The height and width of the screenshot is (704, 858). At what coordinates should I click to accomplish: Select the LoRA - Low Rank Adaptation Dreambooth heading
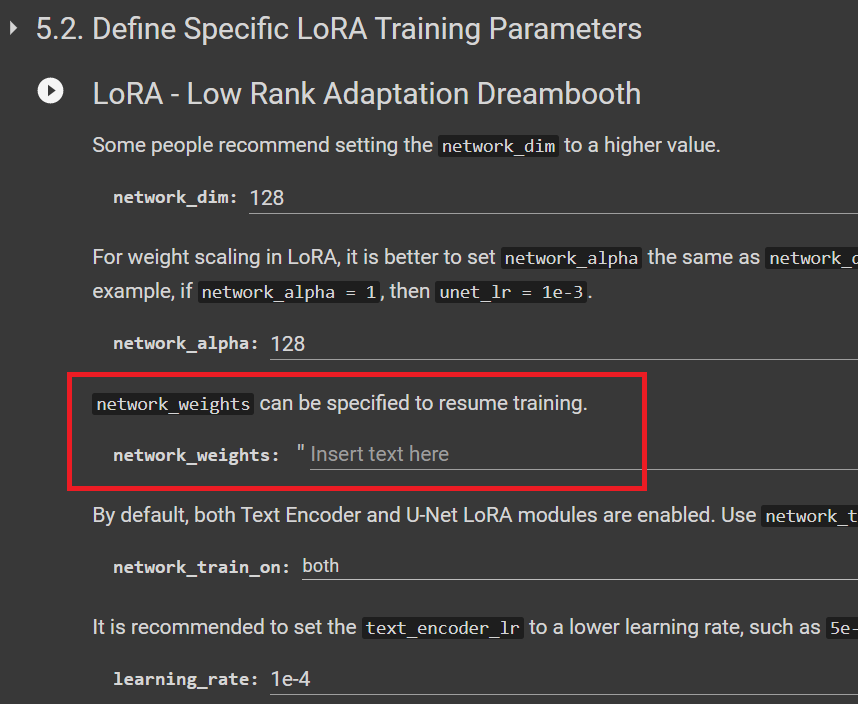(x=366, y=93)
